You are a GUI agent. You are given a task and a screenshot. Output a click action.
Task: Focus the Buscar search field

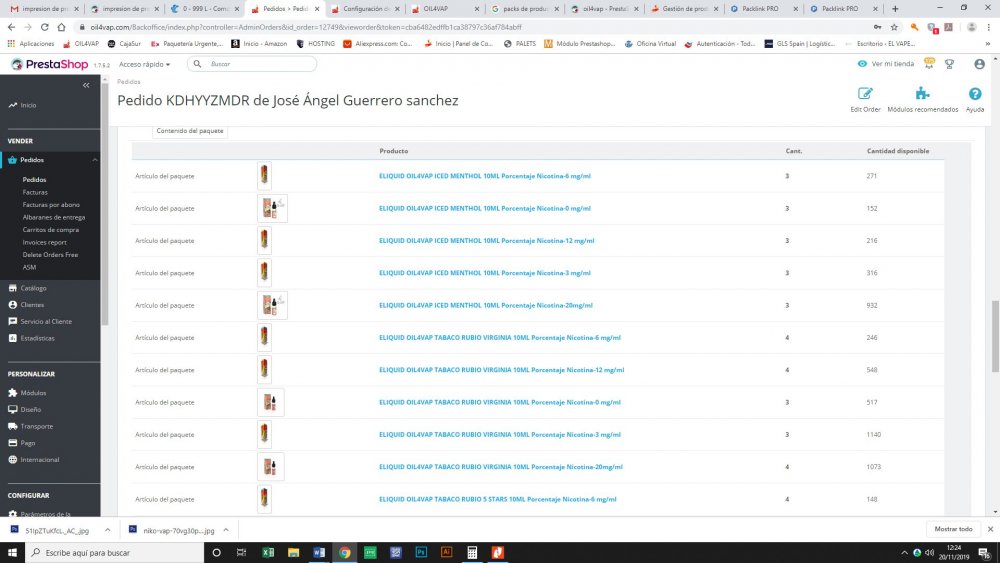(x=252, y=64)
